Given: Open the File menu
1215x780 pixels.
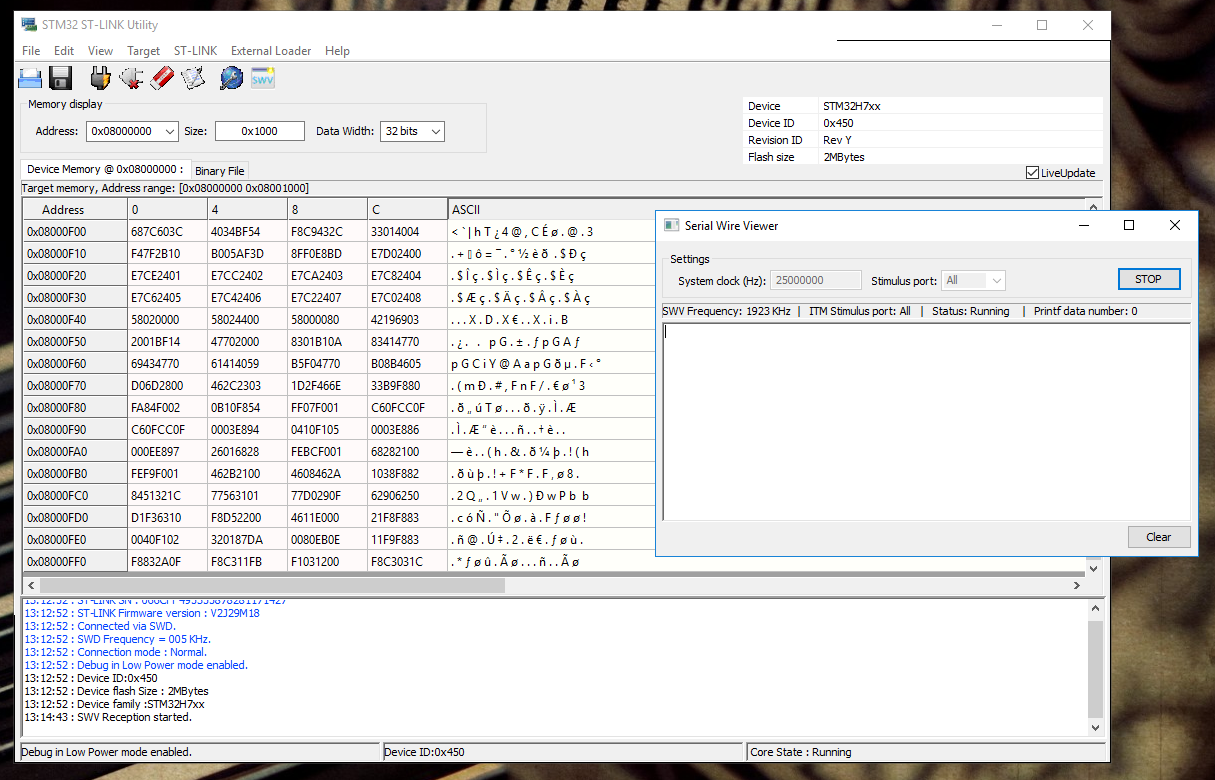Looking at the screenshot, I should click(x=31, y=51).
